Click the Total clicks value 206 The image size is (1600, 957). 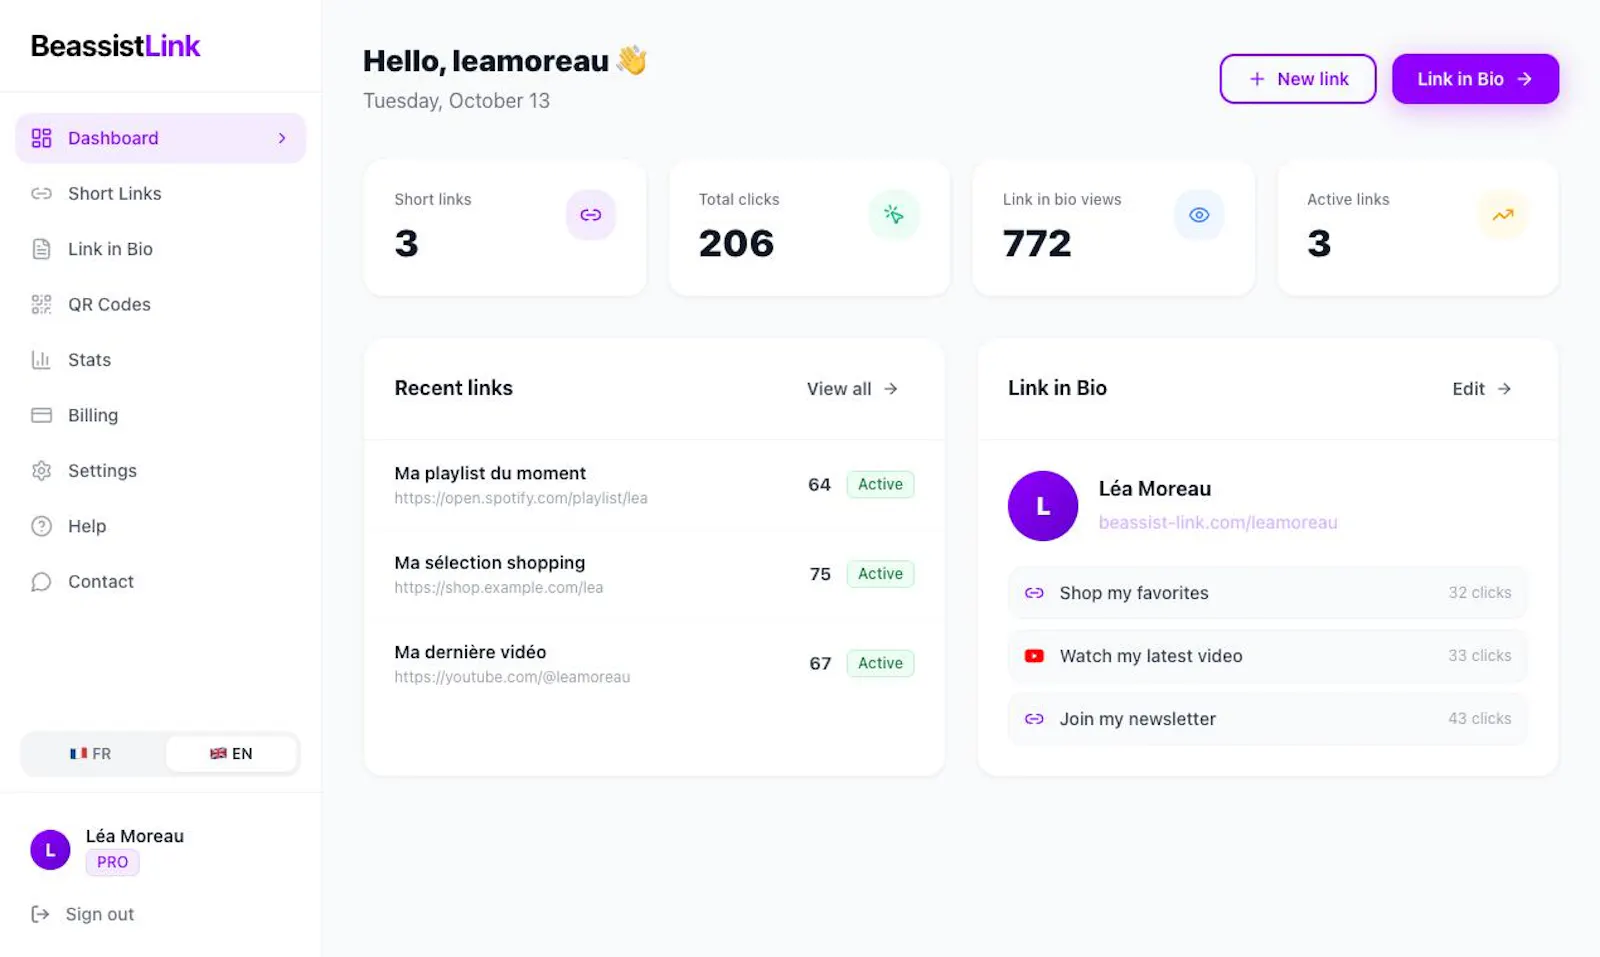(x=736, y=244)
